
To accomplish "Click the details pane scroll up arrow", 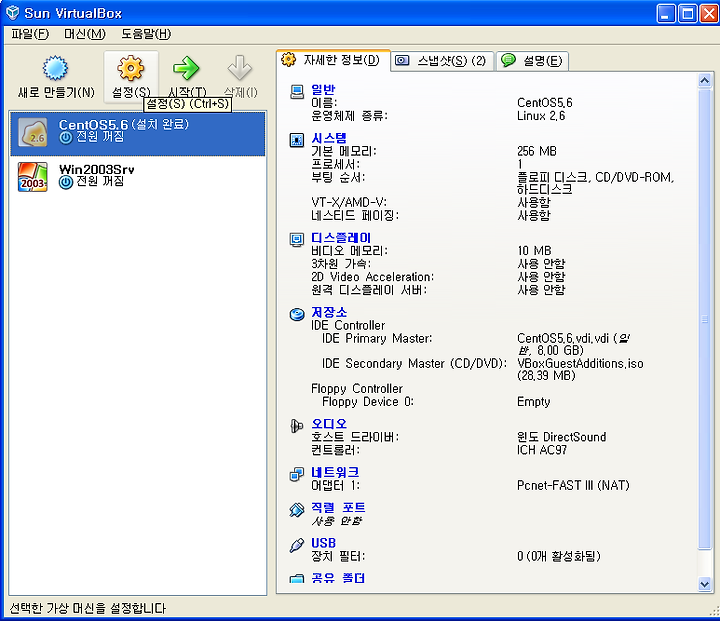I will click(x=704, y=81).
